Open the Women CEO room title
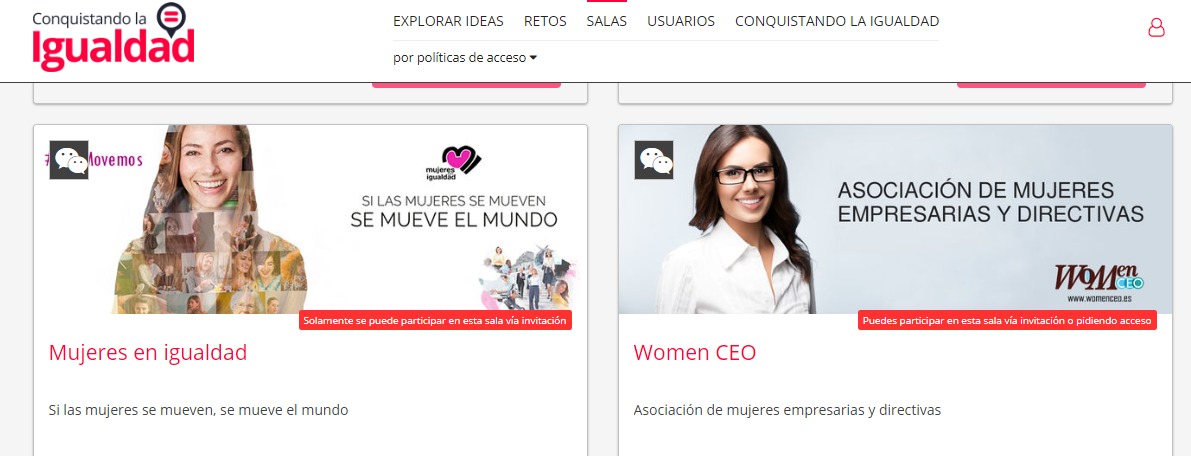The width and height of the screenshot is (1191, 456). coord(695,353)
